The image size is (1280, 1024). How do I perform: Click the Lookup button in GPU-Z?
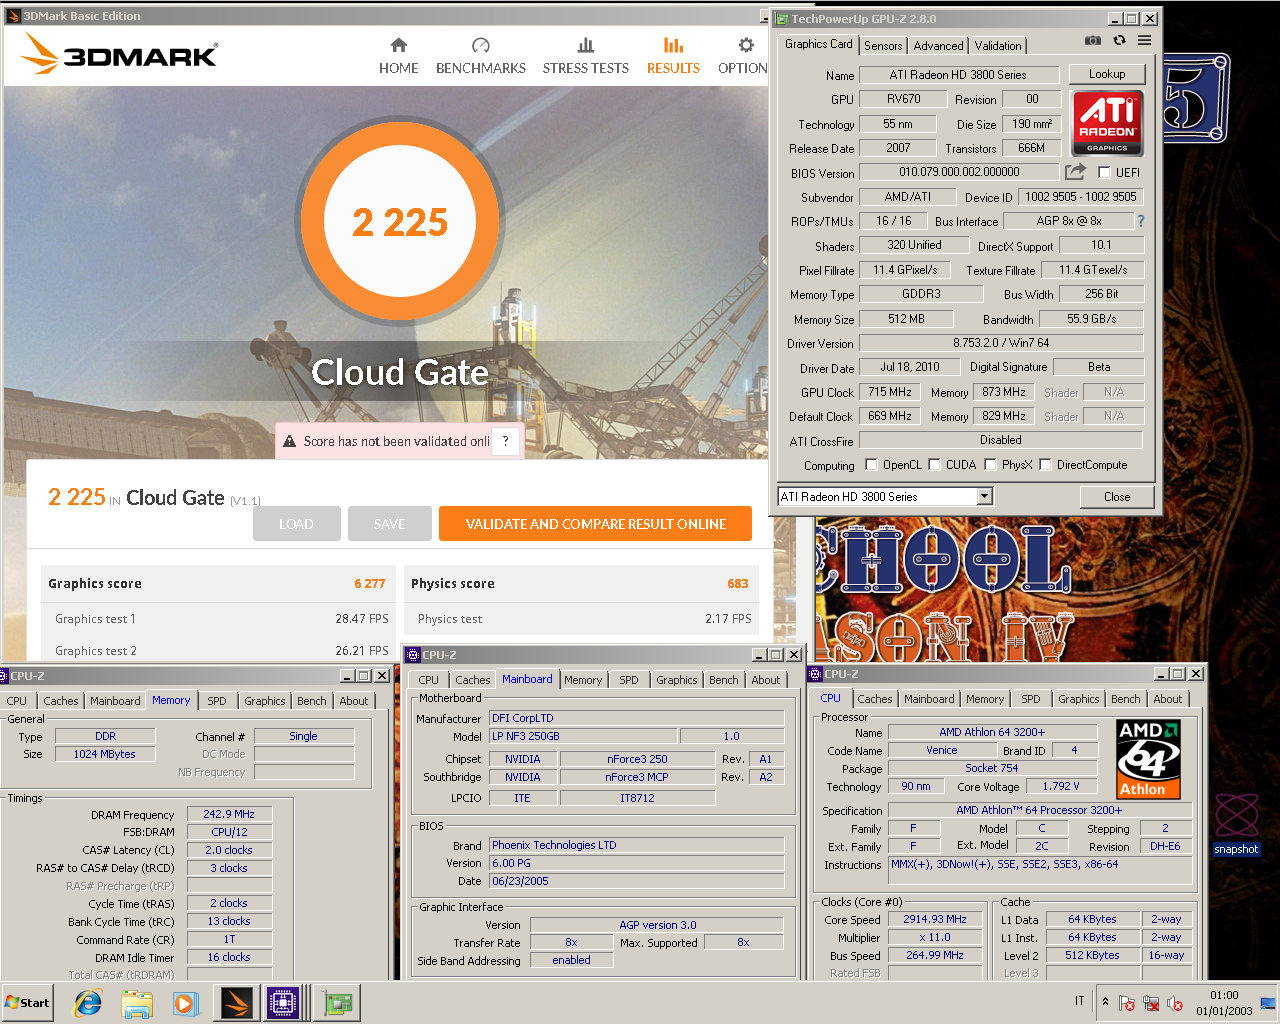click(1106, 74)
